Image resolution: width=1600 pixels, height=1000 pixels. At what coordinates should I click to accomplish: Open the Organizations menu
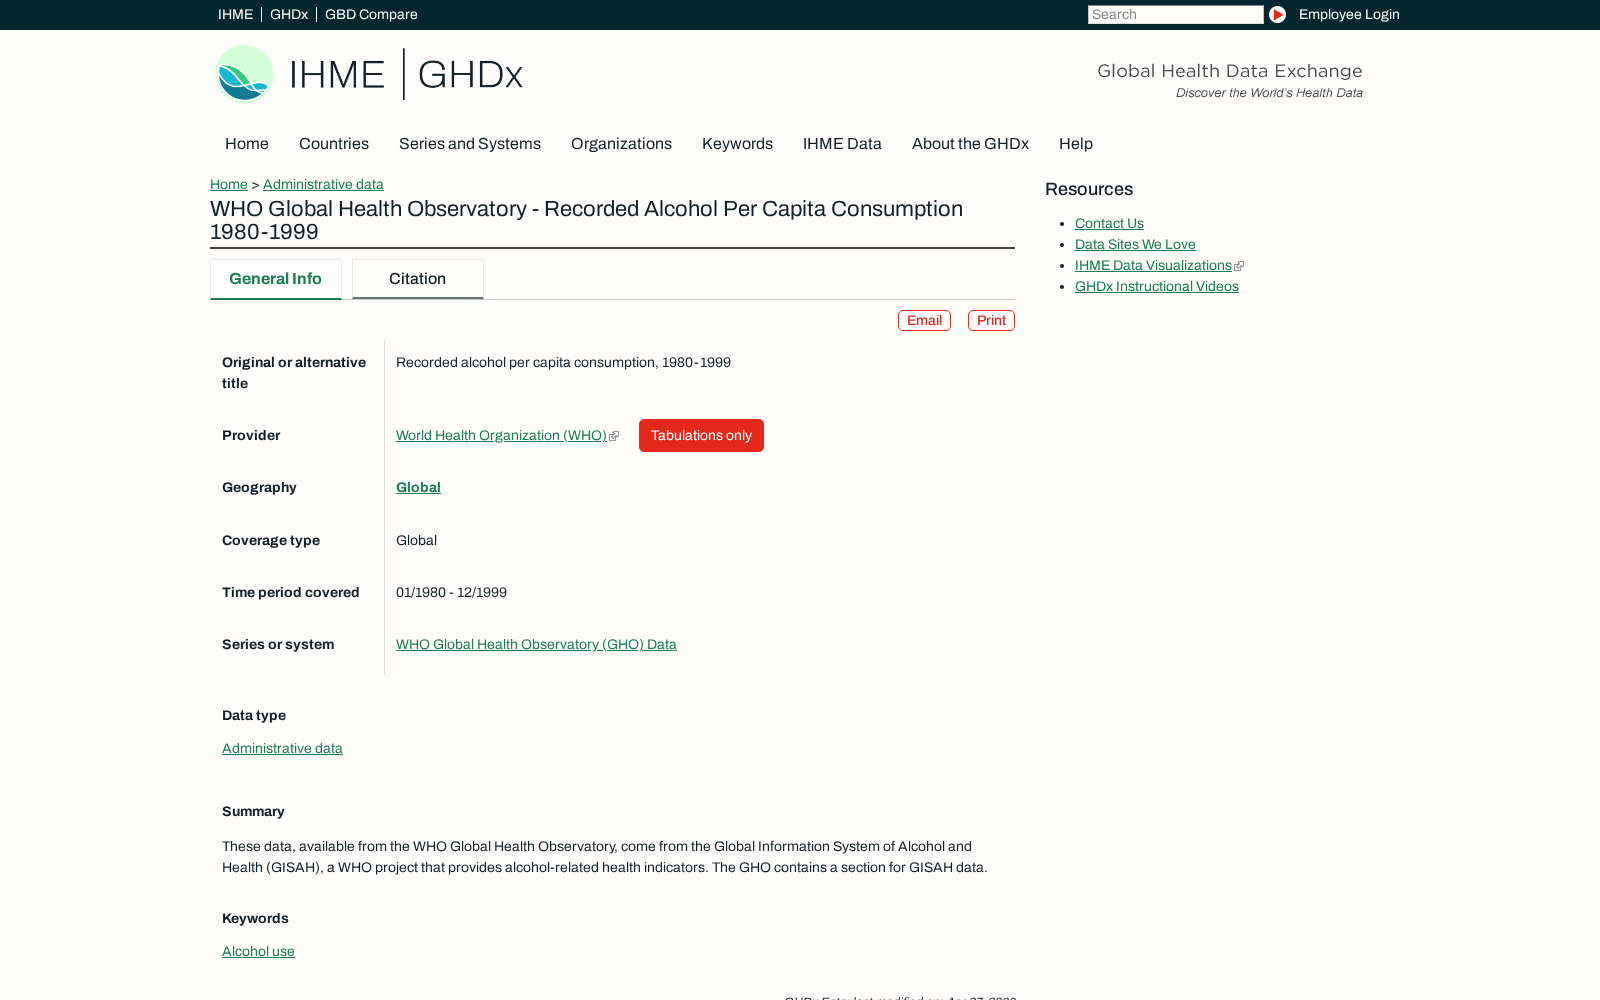point(621,144)
